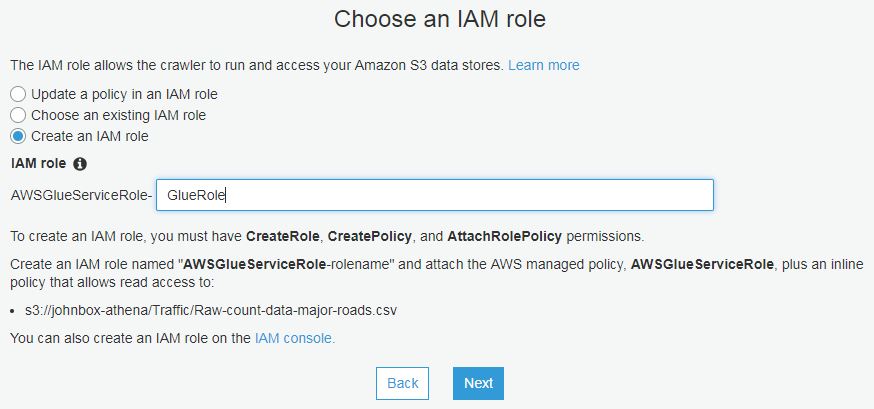Click the info icon beside IAM role
Screen dimensions: 874x409
point(80,163)
